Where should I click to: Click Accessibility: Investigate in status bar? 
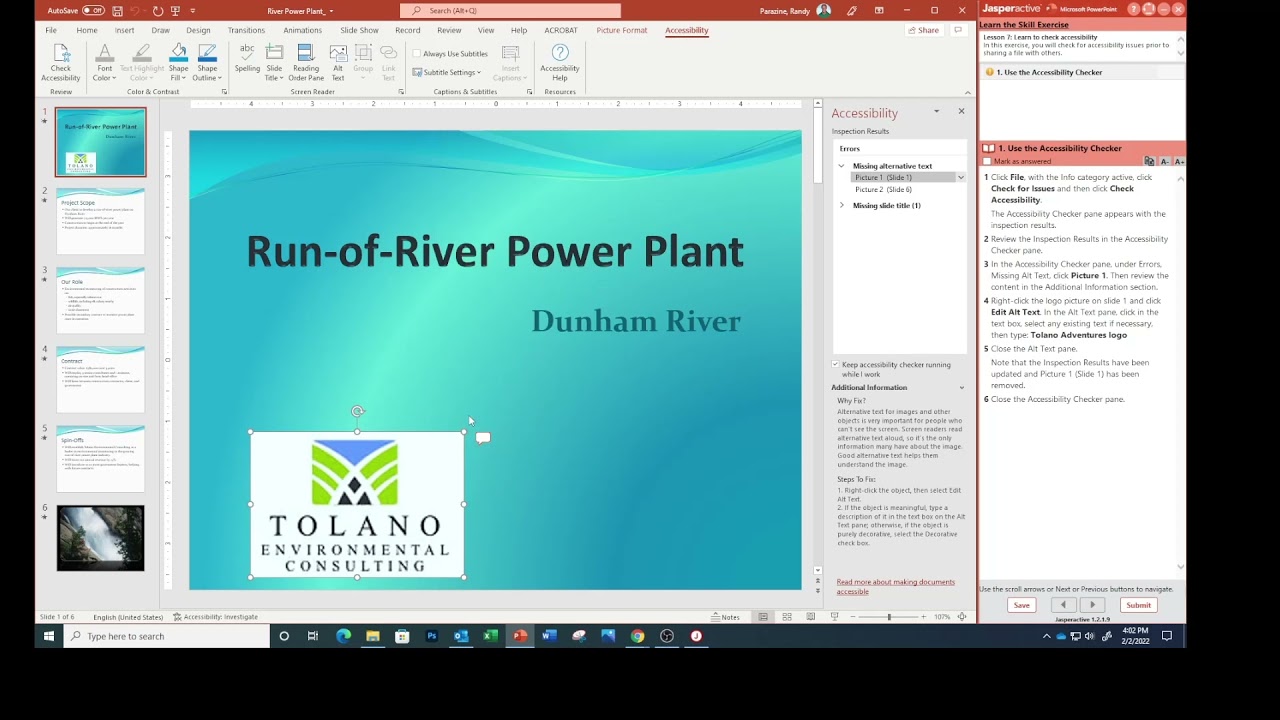[215, 617]
